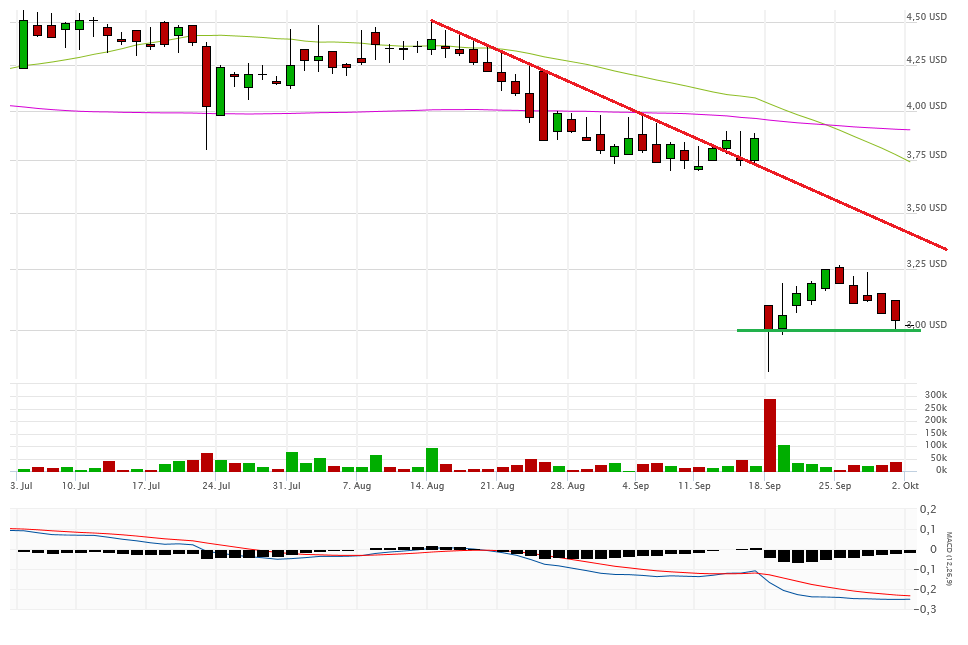The width and height of the screenshot is (968, 645).
Task: Click the 3. Jul date label
Action: point(22,486)
